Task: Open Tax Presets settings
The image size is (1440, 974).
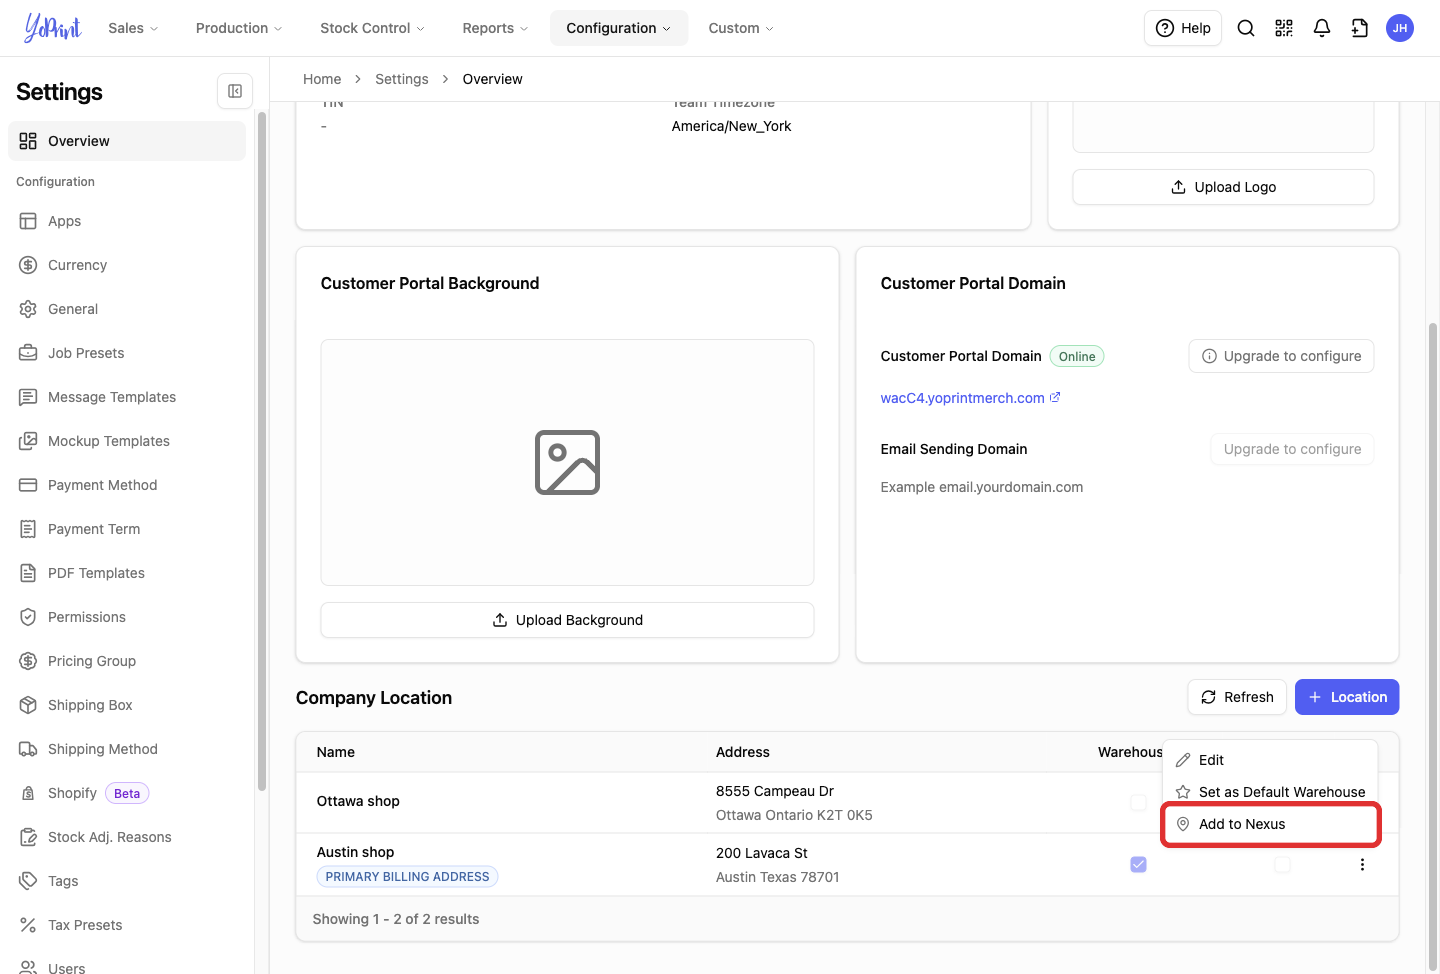Action: pos(127,925)
